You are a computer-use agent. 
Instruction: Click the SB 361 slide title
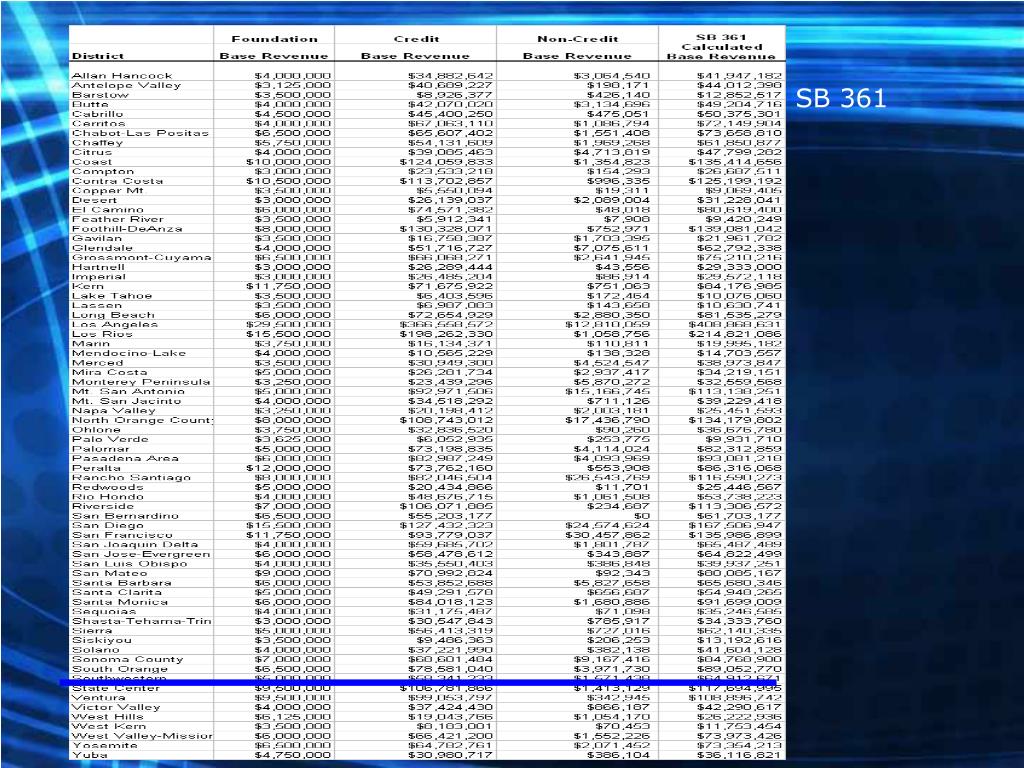click(x=841, y=98)
